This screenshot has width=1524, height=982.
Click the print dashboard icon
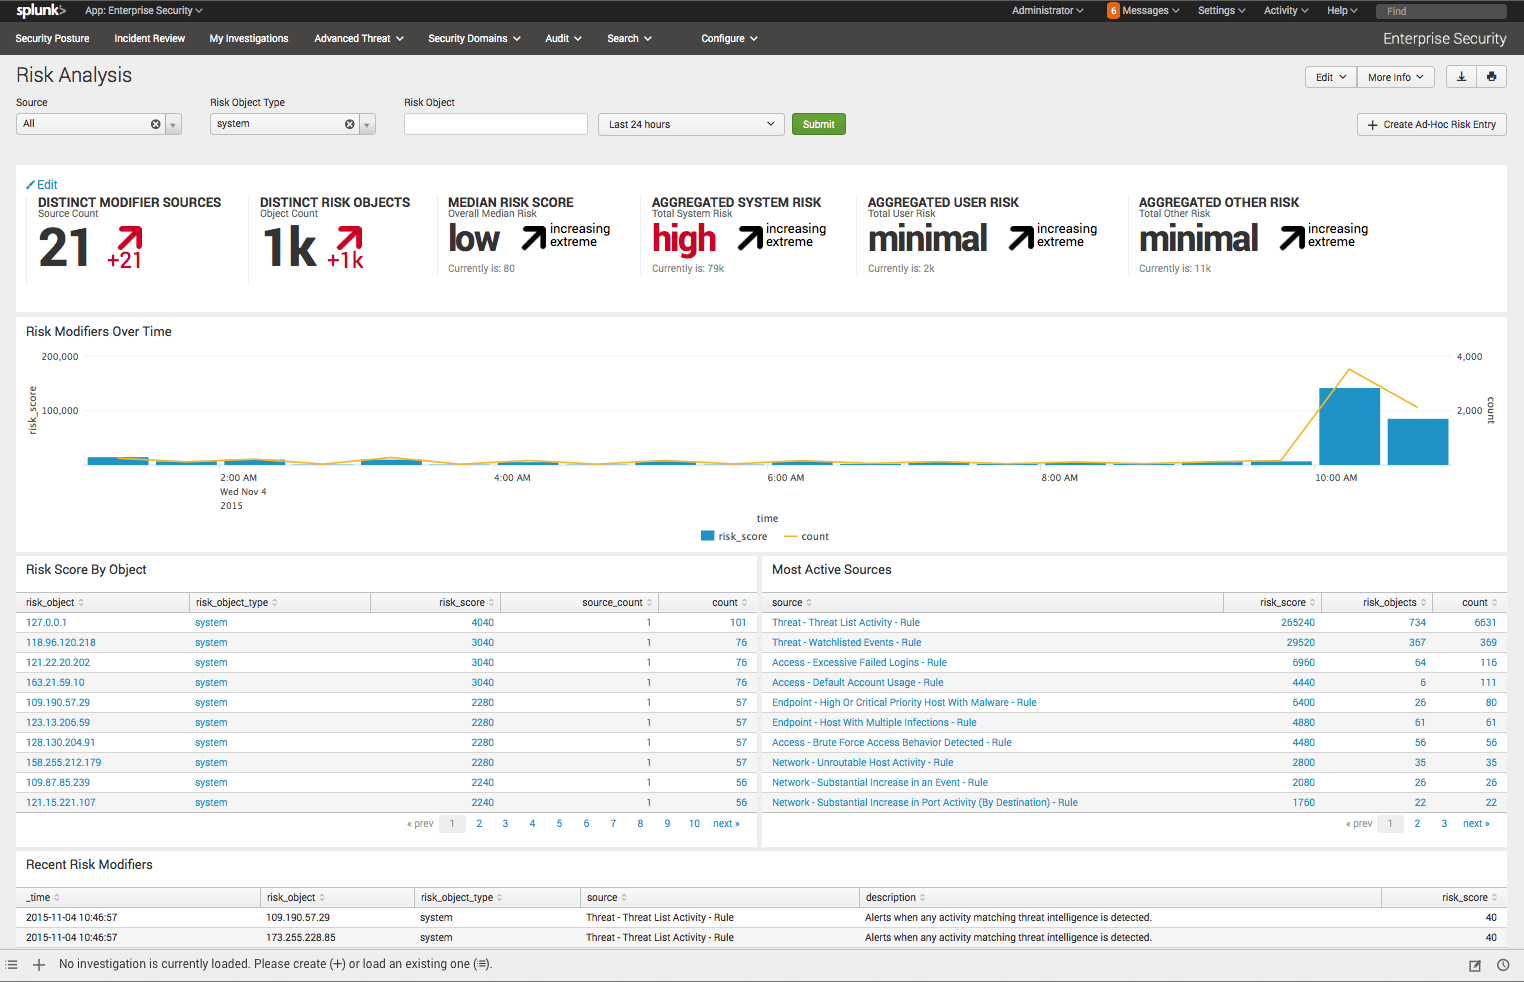coord(1491,77)
